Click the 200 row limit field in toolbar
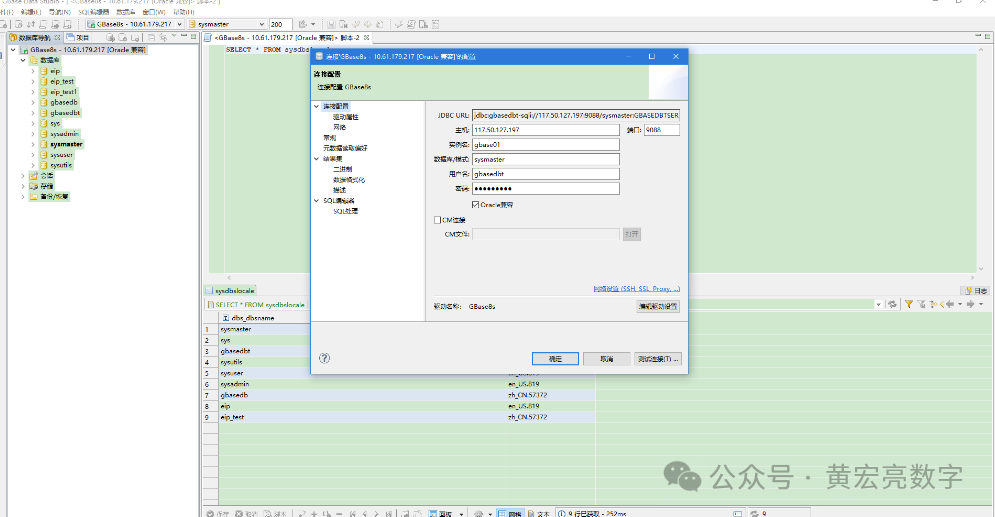 click(280, 24)
